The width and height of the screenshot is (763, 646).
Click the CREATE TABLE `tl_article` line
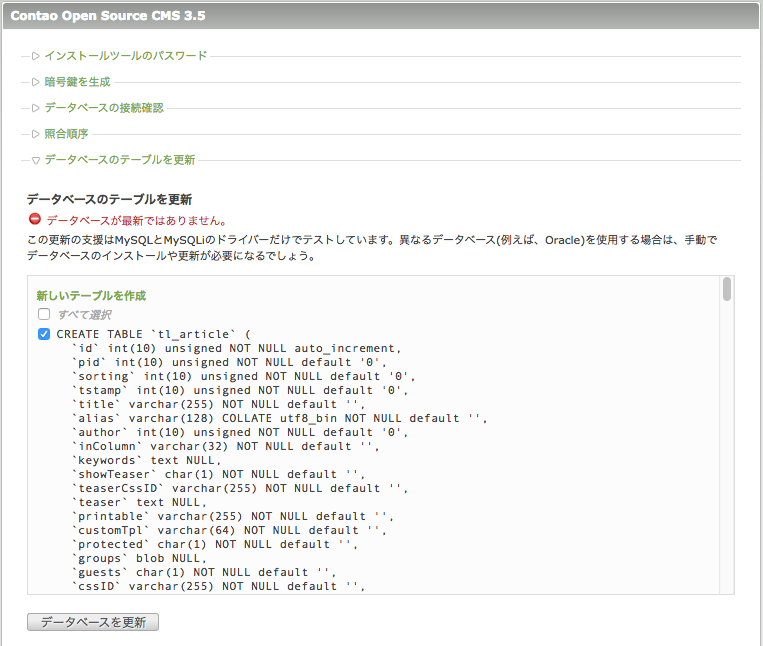153,334
